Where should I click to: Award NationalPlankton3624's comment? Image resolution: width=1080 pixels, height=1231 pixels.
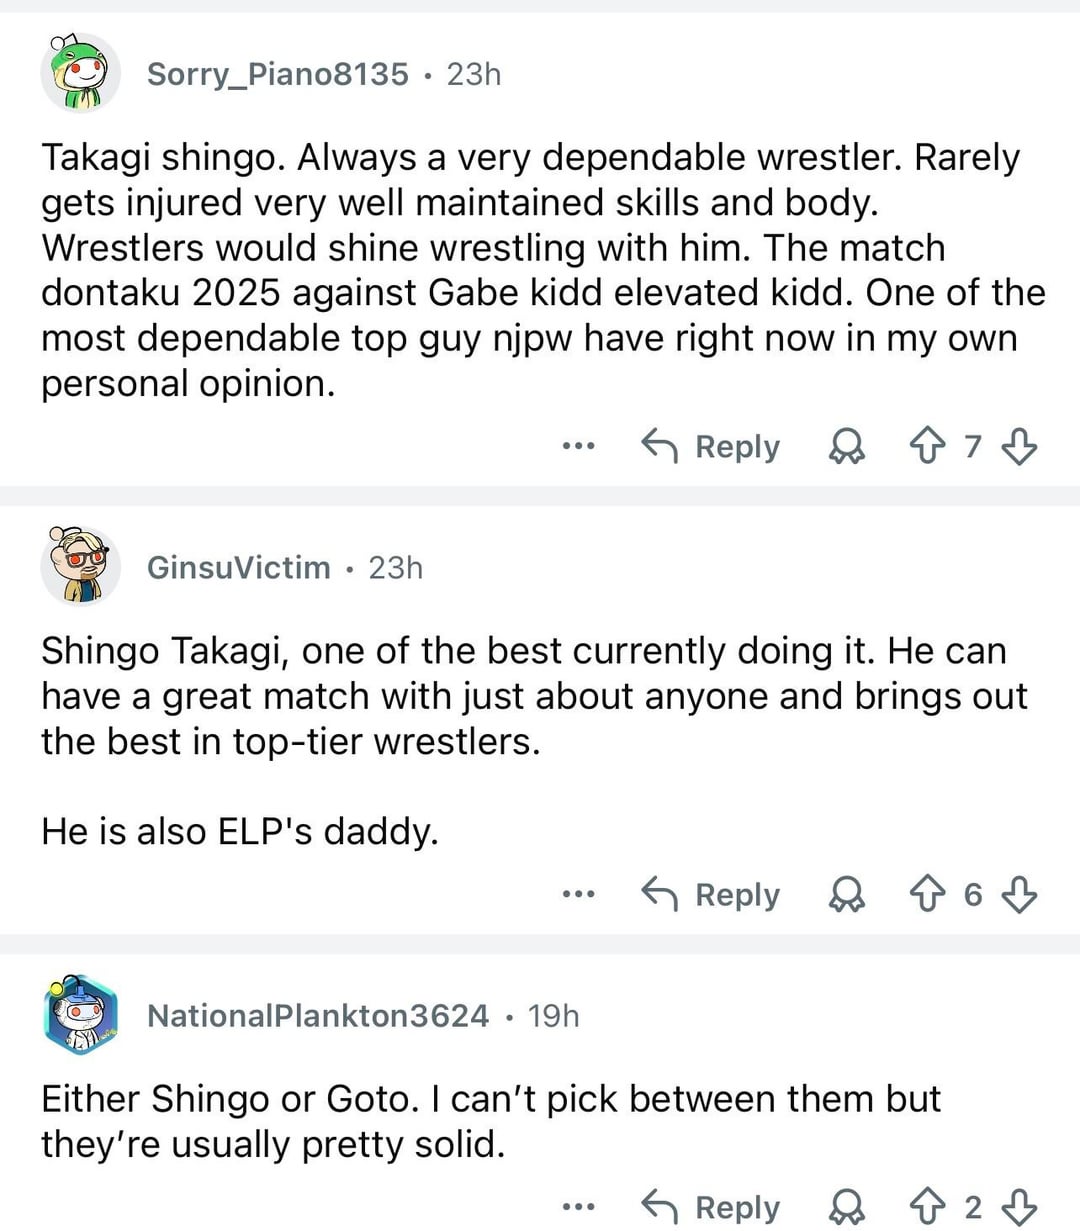pyautogui.click(x=847, y=1207)
